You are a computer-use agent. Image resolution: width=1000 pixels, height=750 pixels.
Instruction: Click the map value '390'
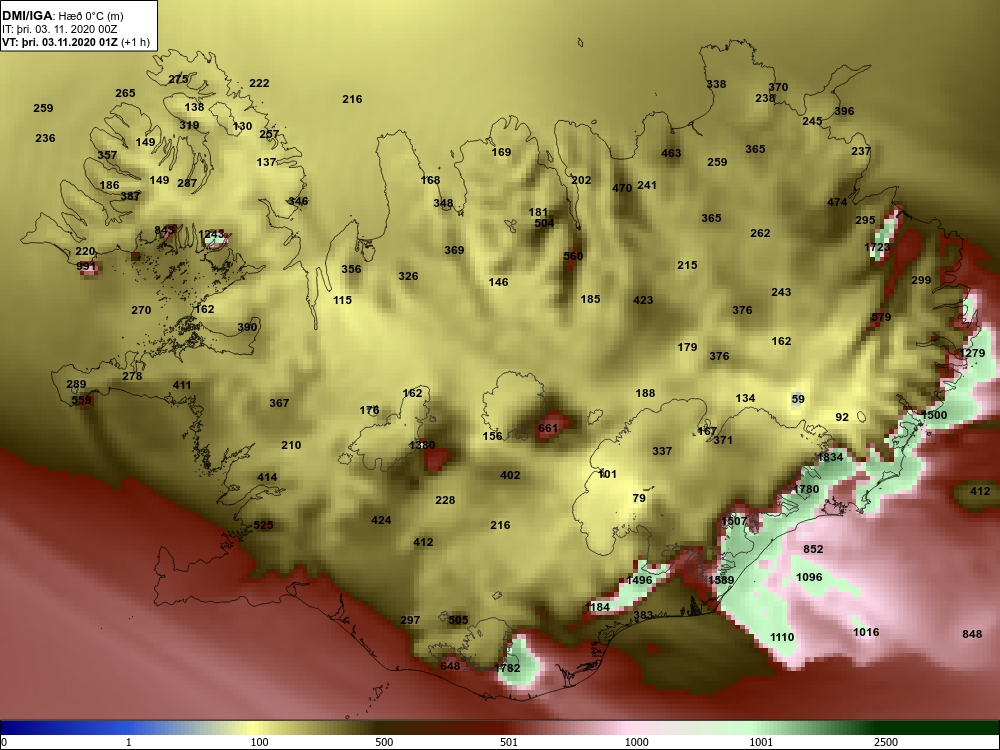[x=247, y=327]
